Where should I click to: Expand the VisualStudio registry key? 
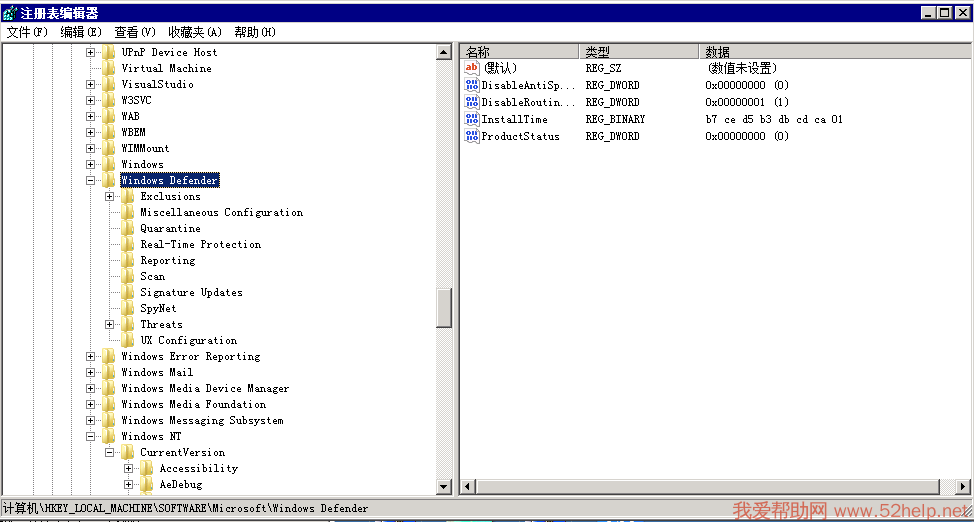tap(91, 85)
